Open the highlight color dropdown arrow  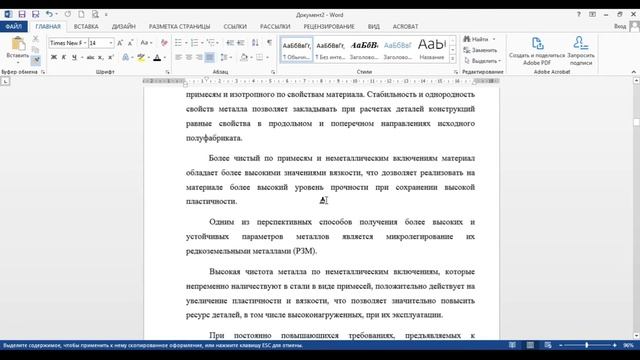click(x=148, y=58)
